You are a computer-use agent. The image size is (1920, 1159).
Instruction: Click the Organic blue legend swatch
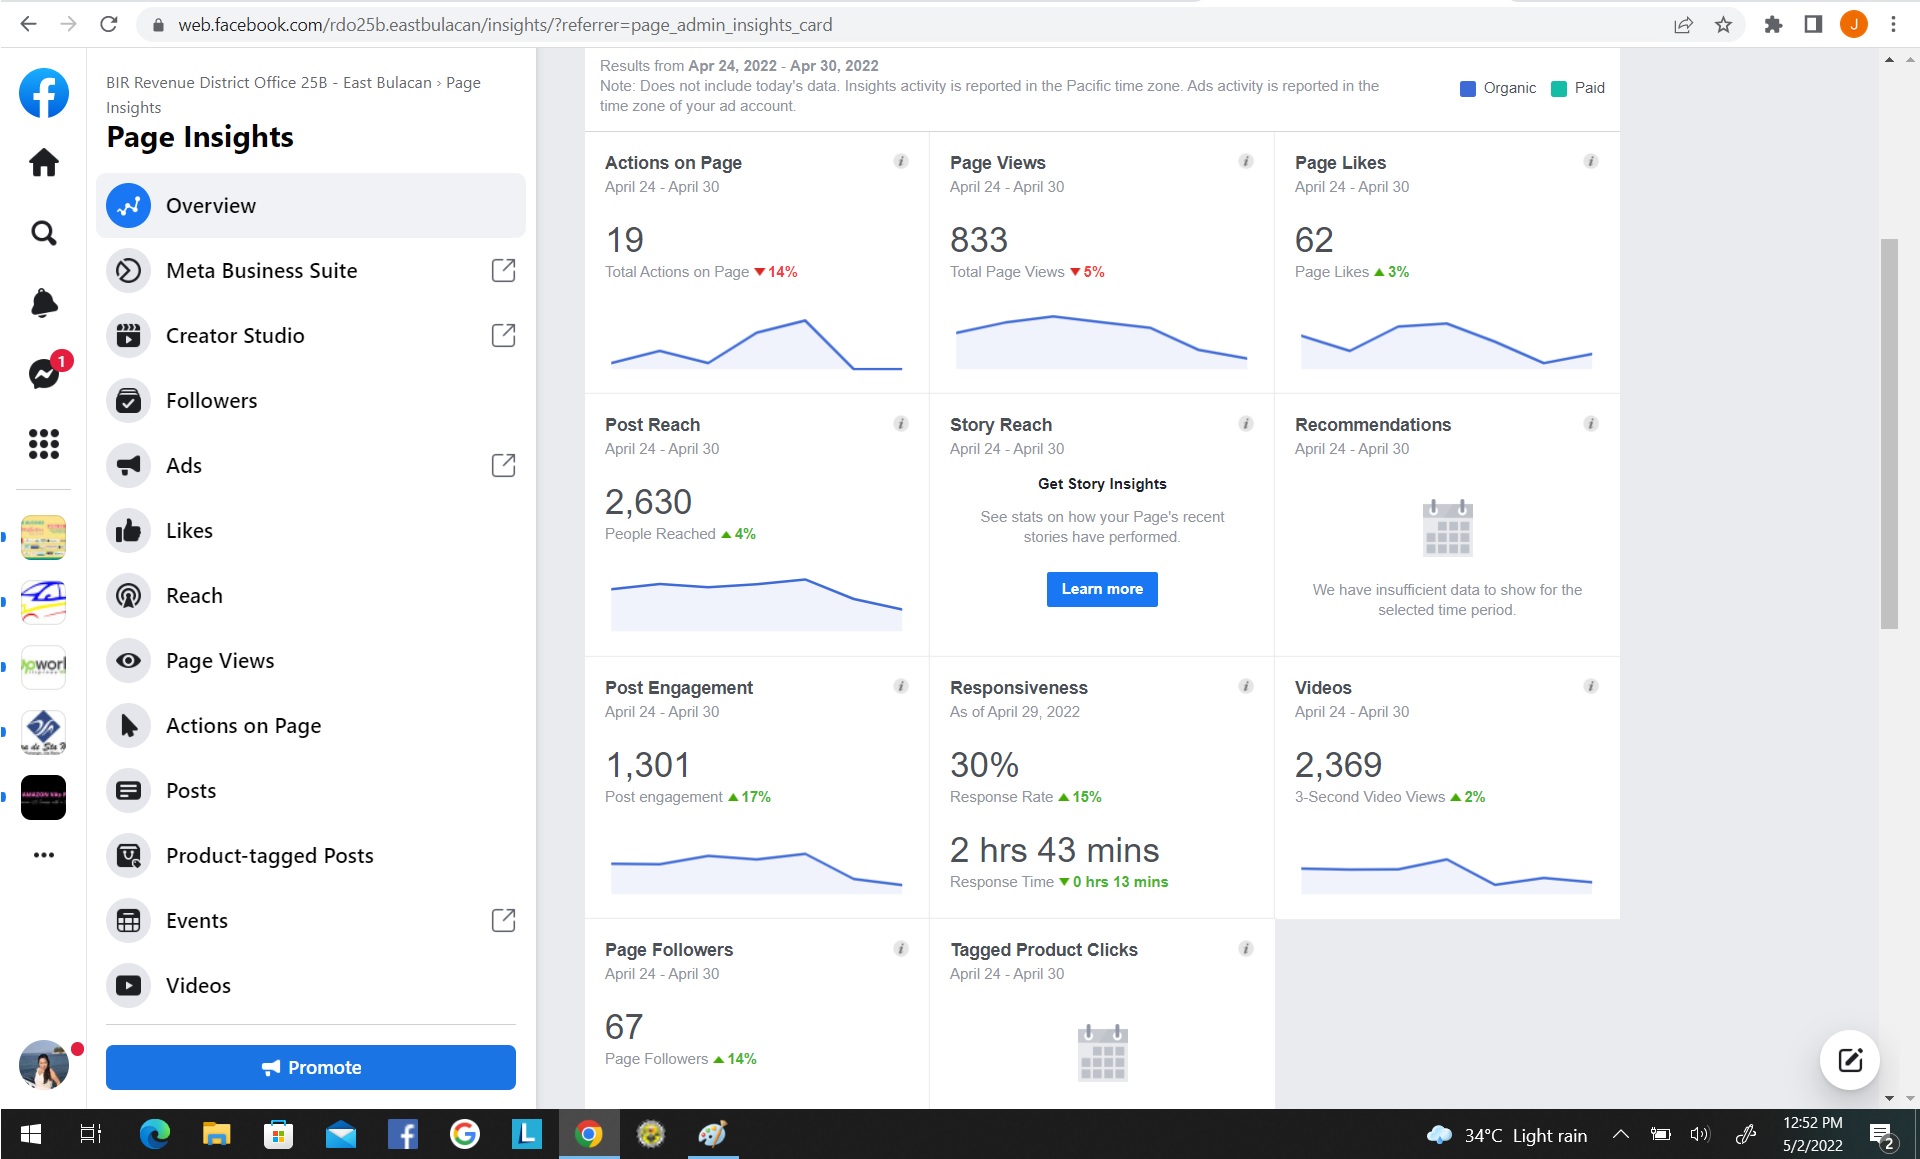(1467, 88)
